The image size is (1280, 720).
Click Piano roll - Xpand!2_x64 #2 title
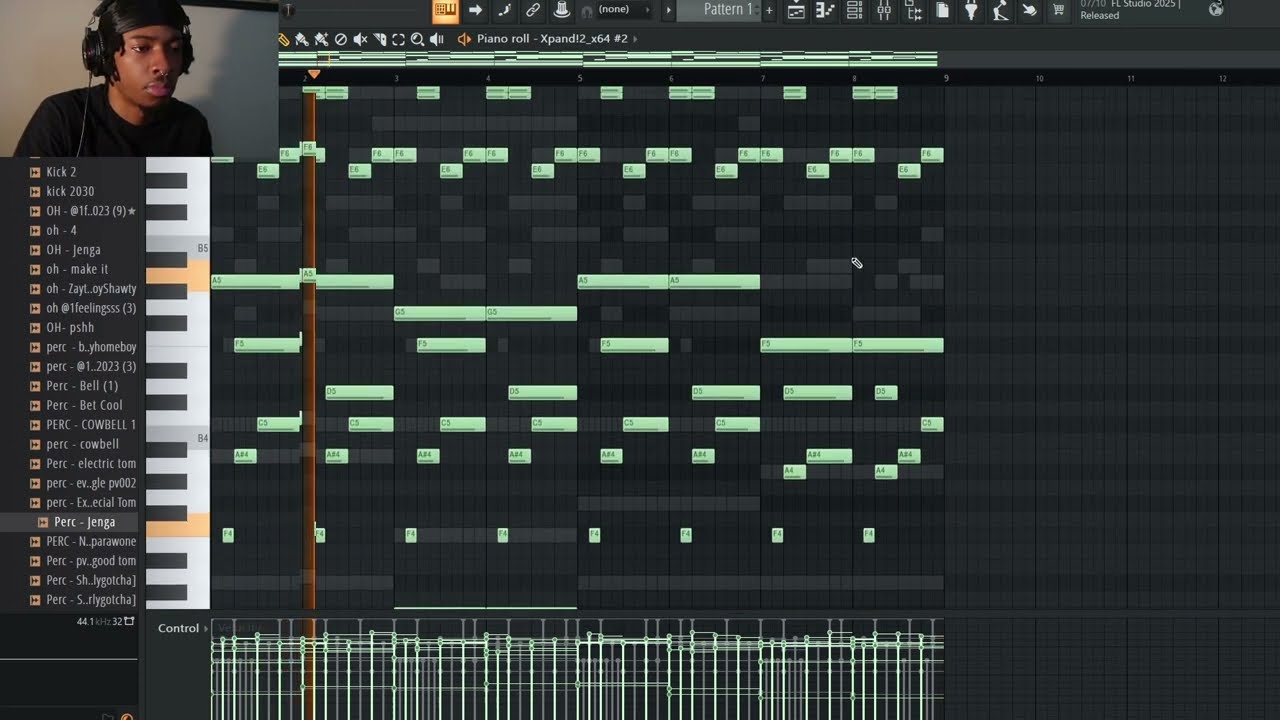552,39
